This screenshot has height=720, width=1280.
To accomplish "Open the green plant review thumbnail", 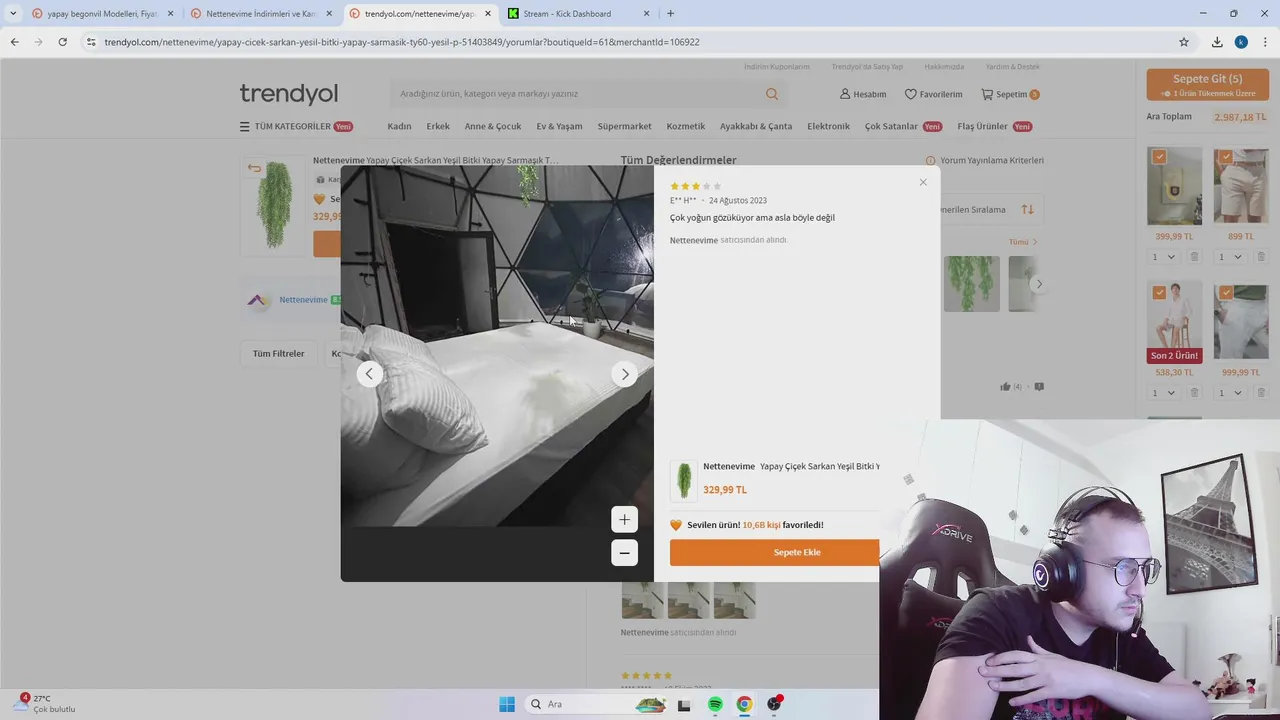I will click(x=971, y=284).
